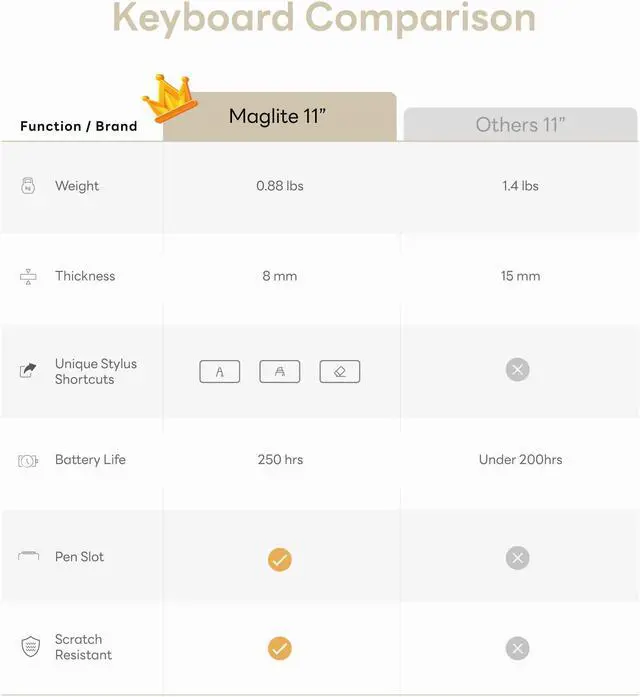The height and width of the screenshot is (697, 640).
Task: Click the middle stylus shortcut key icon
Action: (x=280, y=372)
